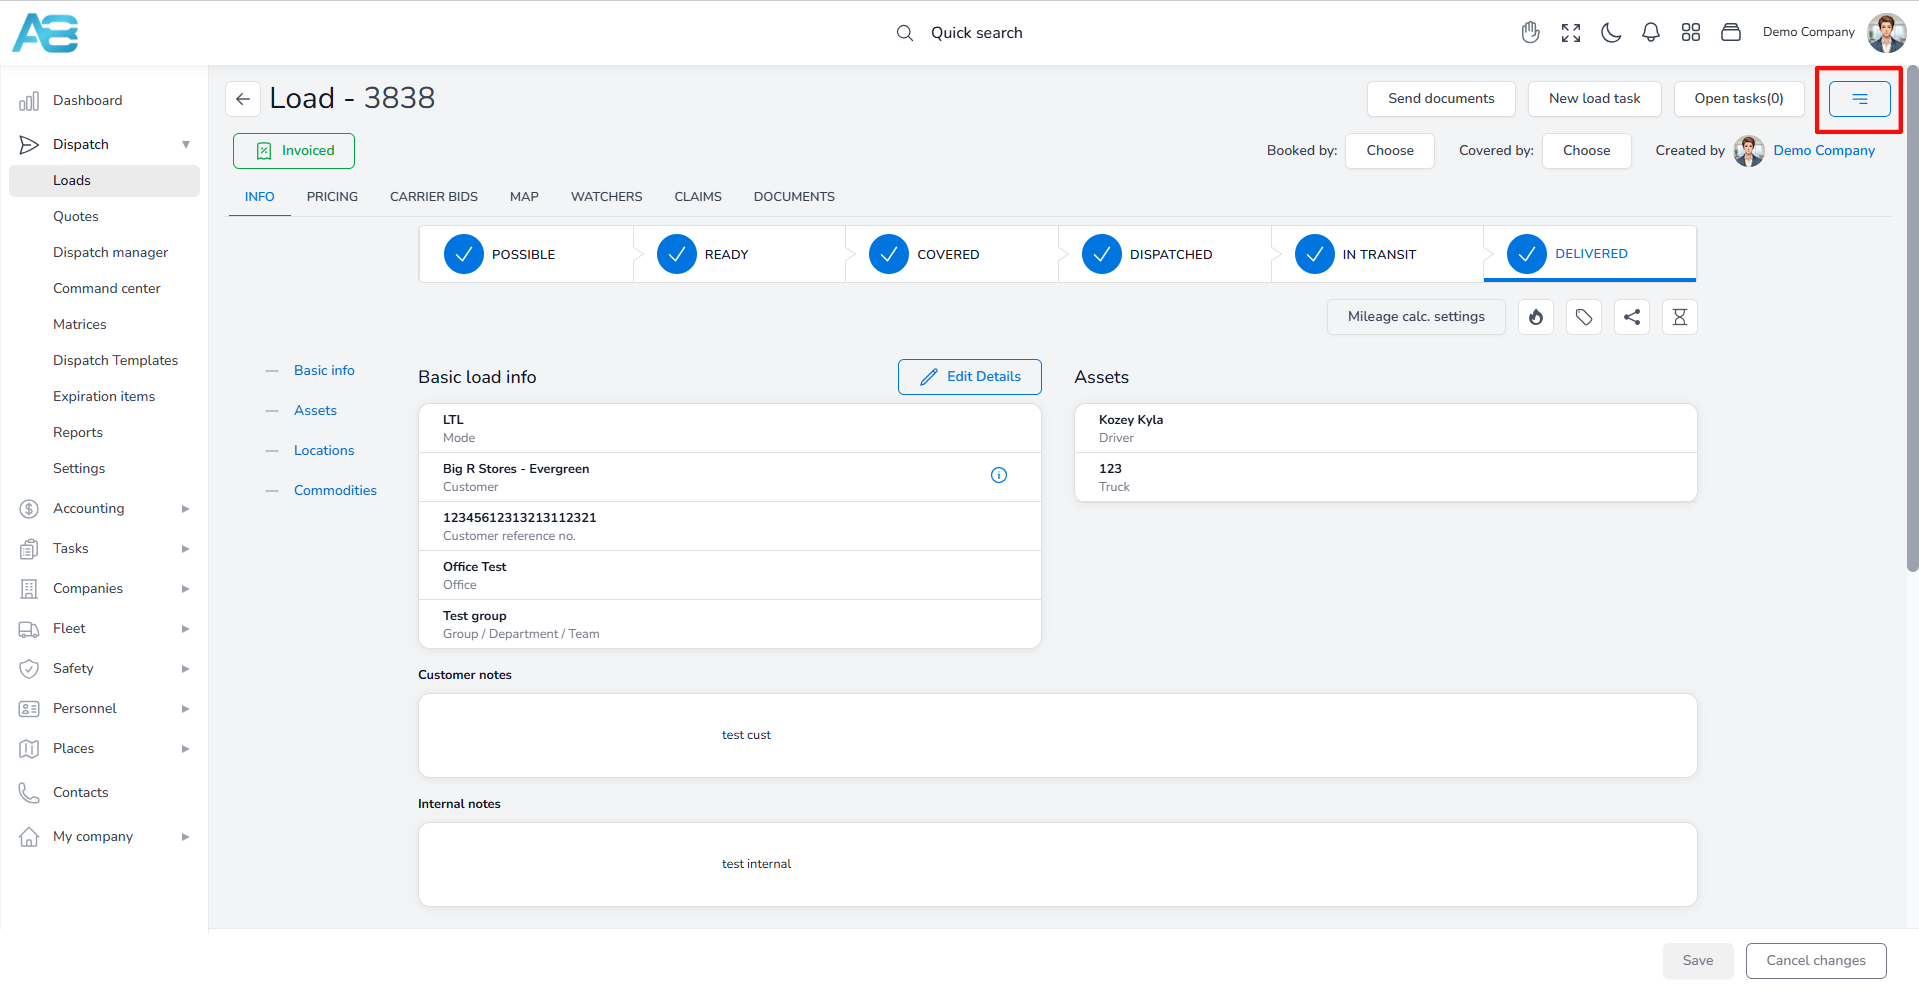Open the DOCUMENTS tab
Screen dimensions: 1919x991
(x=794, y=197)
